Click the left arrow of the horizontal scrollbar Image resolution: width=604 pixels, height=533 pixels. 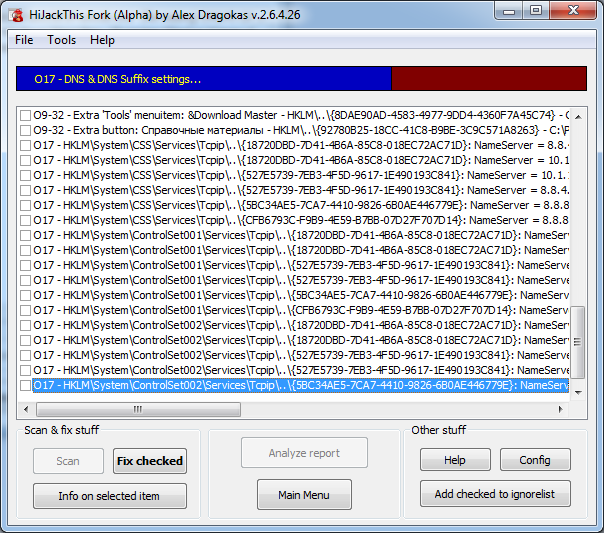click(x=26, y=409)
